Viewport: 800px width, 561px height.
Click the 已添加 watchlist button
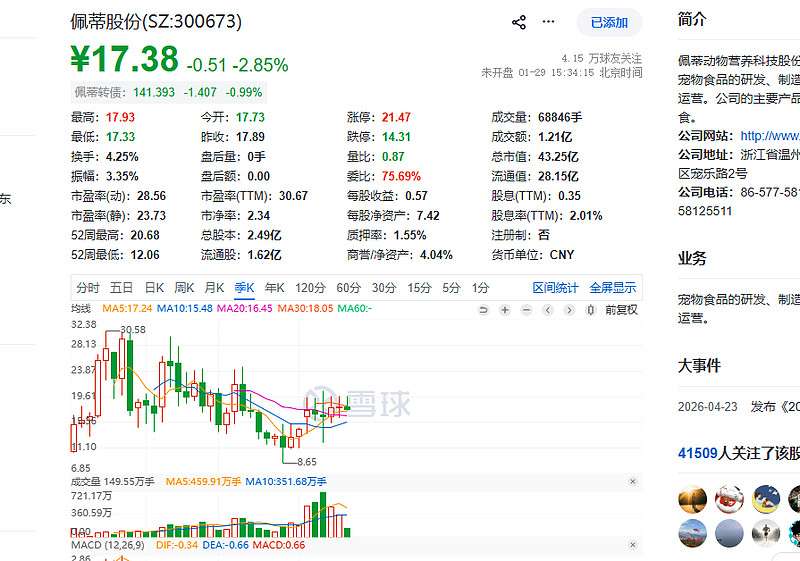(x=609, y=22)
